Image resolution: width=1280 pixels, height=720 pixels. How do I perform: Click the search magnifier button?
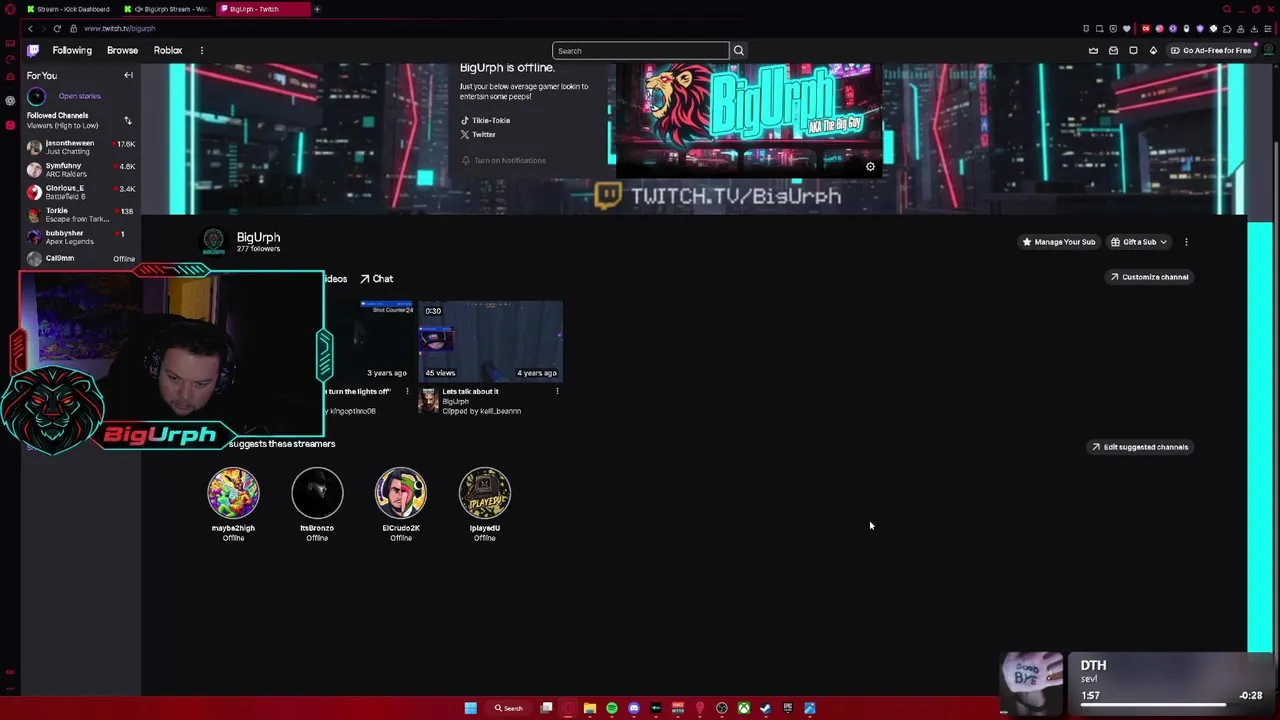(739, 51)
